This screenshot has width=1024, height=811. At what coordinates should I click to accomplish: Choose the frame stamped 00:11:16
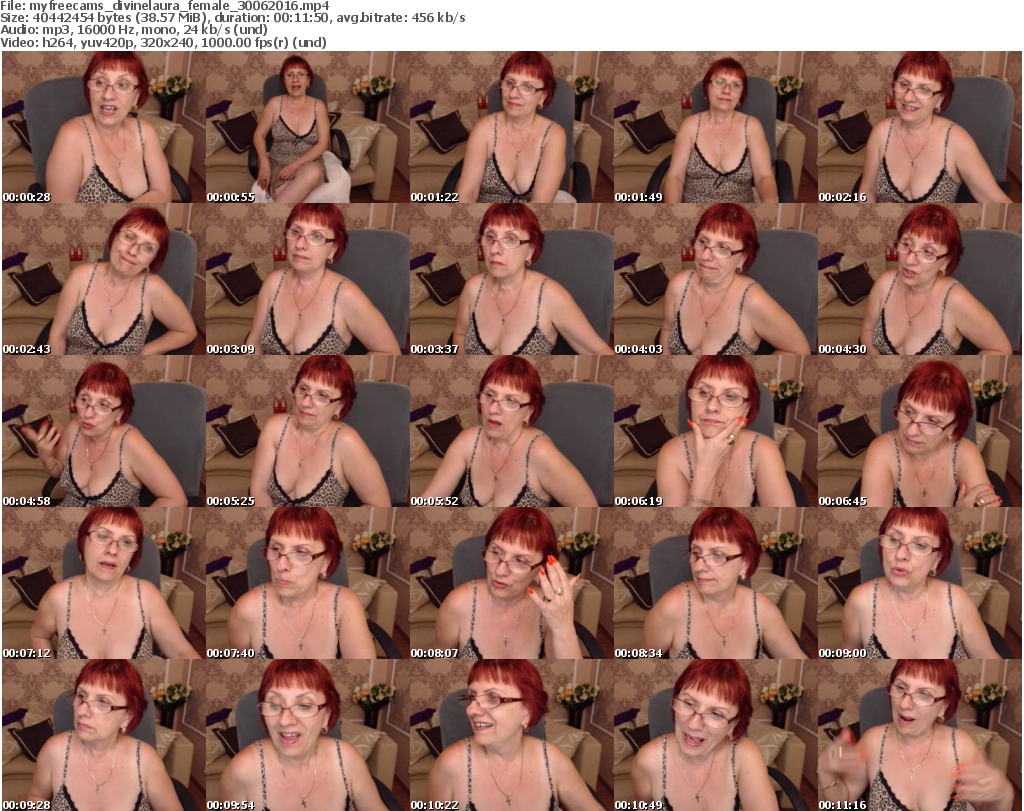pos(920,735)
